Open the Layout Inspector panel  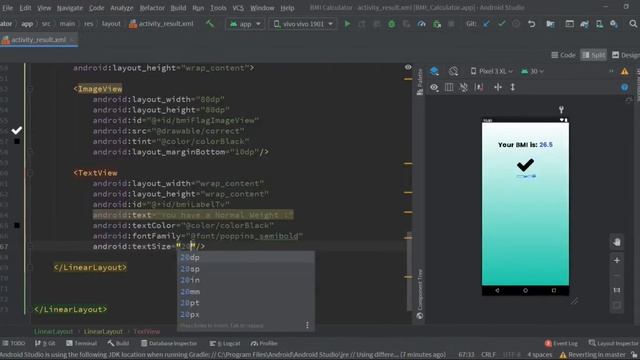coord(614,343)
